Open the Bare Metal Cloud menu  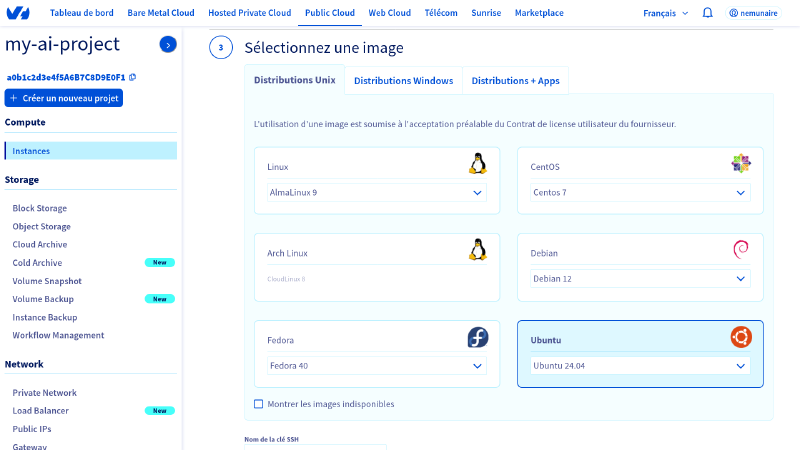[161, 13]
